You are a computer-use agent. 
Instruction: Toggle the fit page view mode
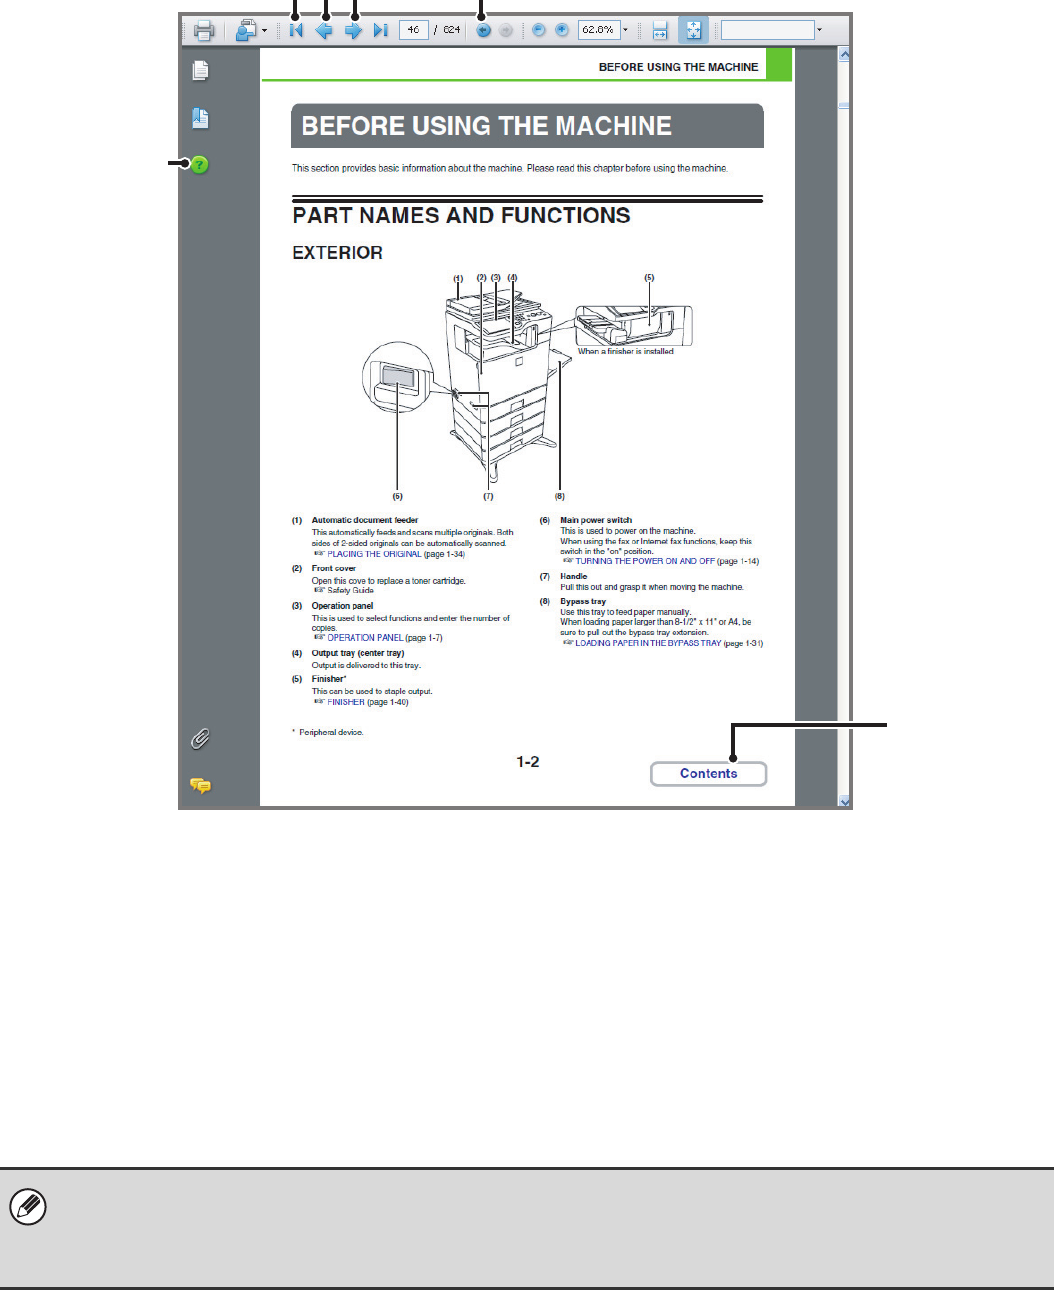(693, 30)
